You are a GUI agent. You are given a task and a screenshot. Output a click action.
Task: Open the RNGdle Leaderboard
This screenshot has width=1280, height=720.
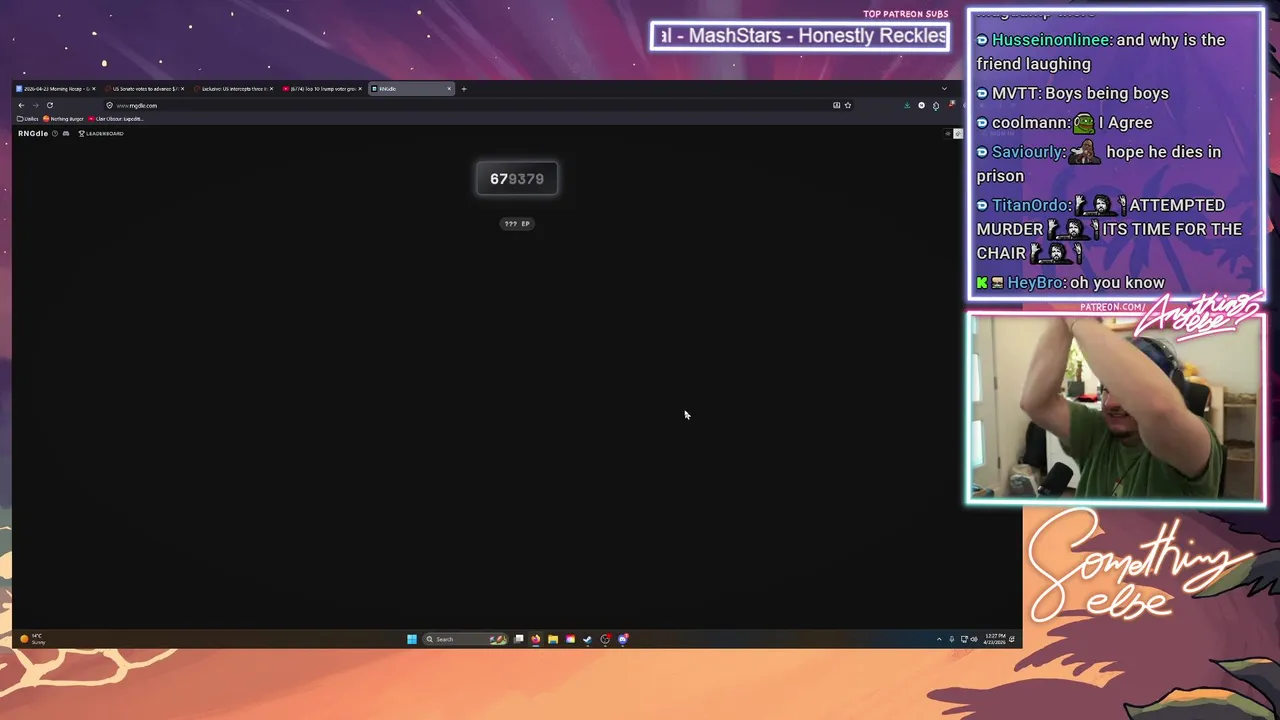(x=101, y=133)
